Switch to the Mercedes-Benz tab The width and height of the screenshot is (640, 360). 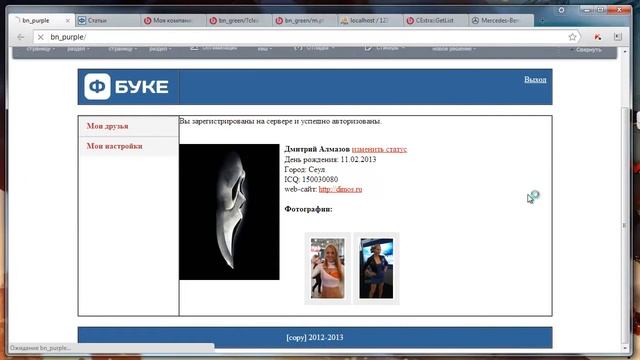coord(501,20)
